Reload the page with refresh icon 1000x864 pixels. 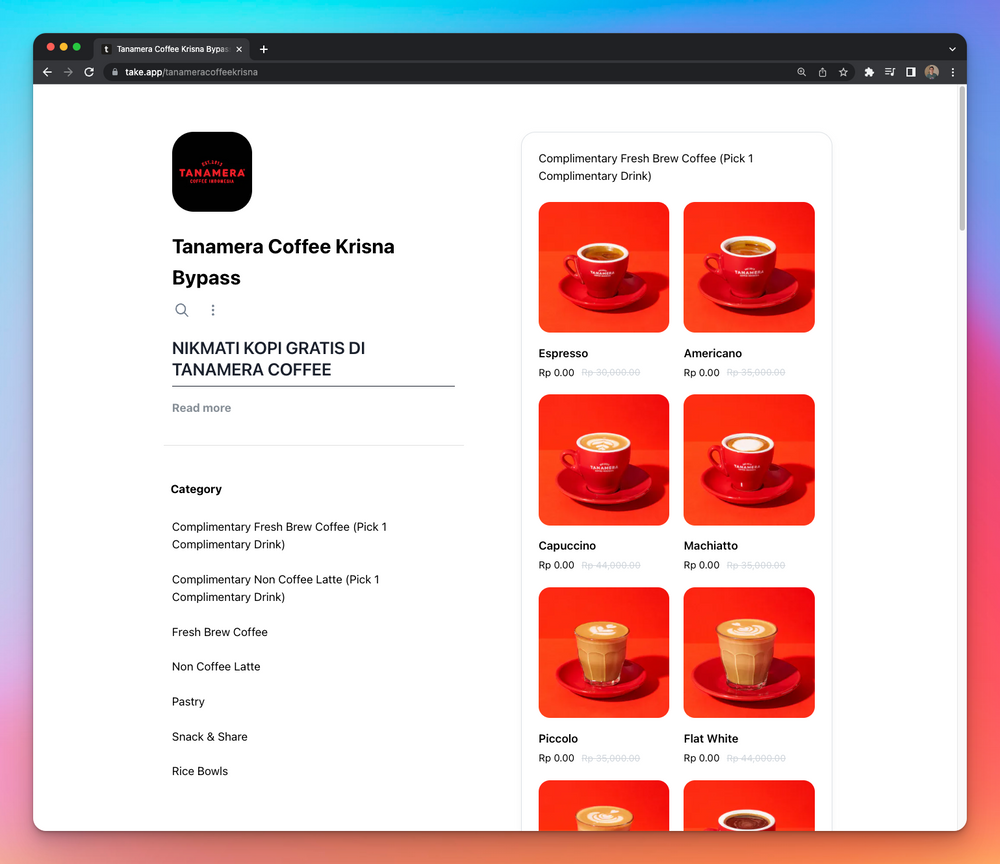click(89, 72)
